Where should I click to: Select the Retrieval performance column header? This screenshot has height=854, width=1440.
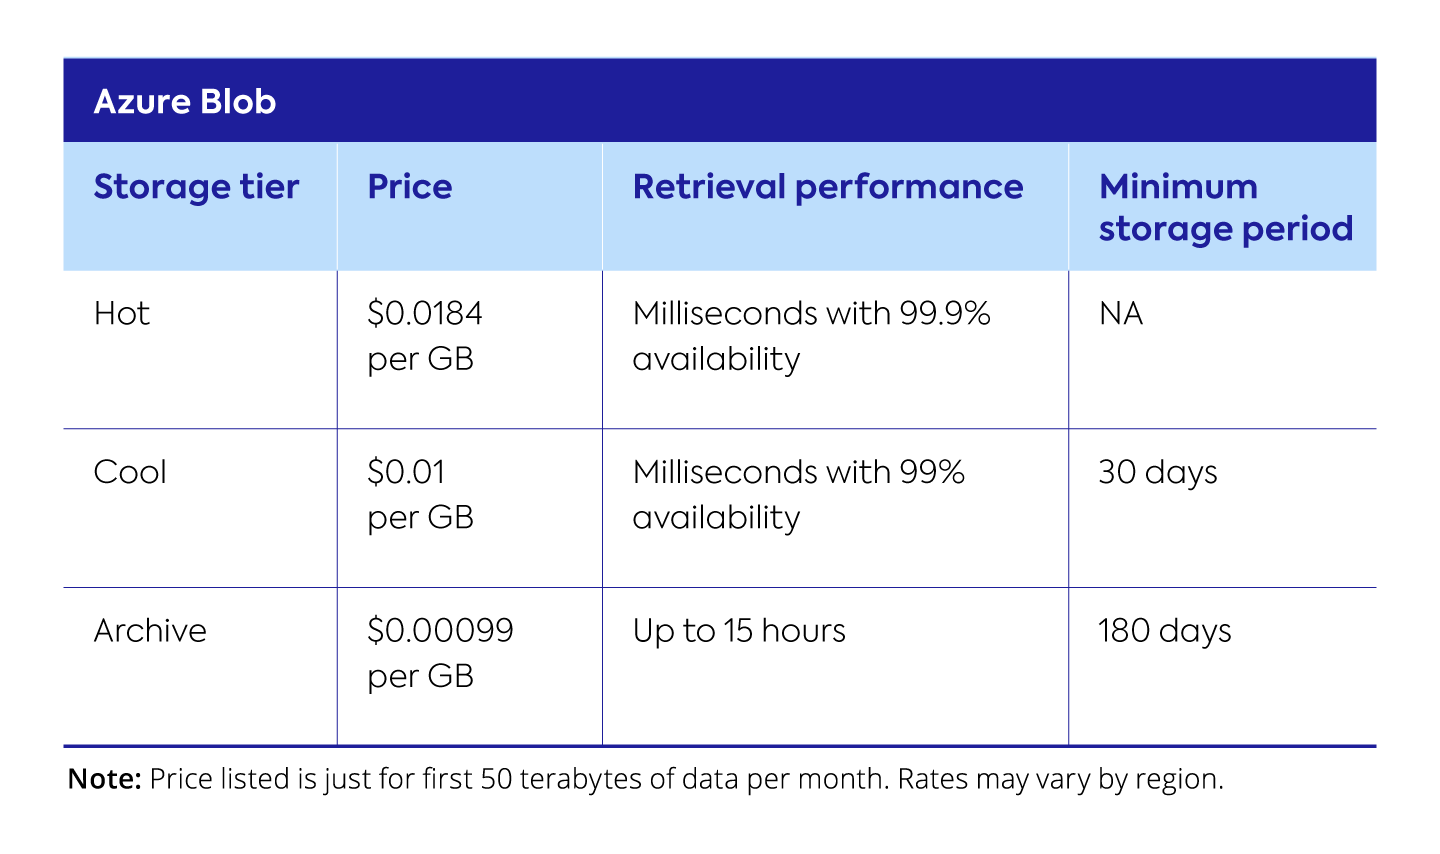828,187
